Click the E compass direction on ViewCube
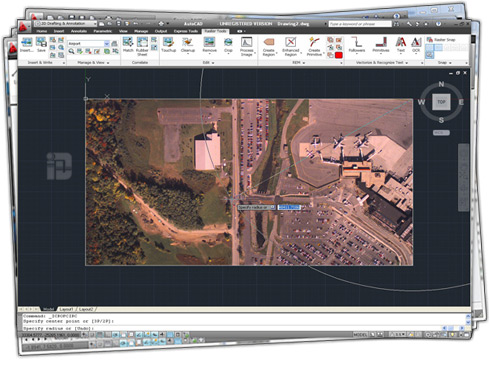 (461, 102)
